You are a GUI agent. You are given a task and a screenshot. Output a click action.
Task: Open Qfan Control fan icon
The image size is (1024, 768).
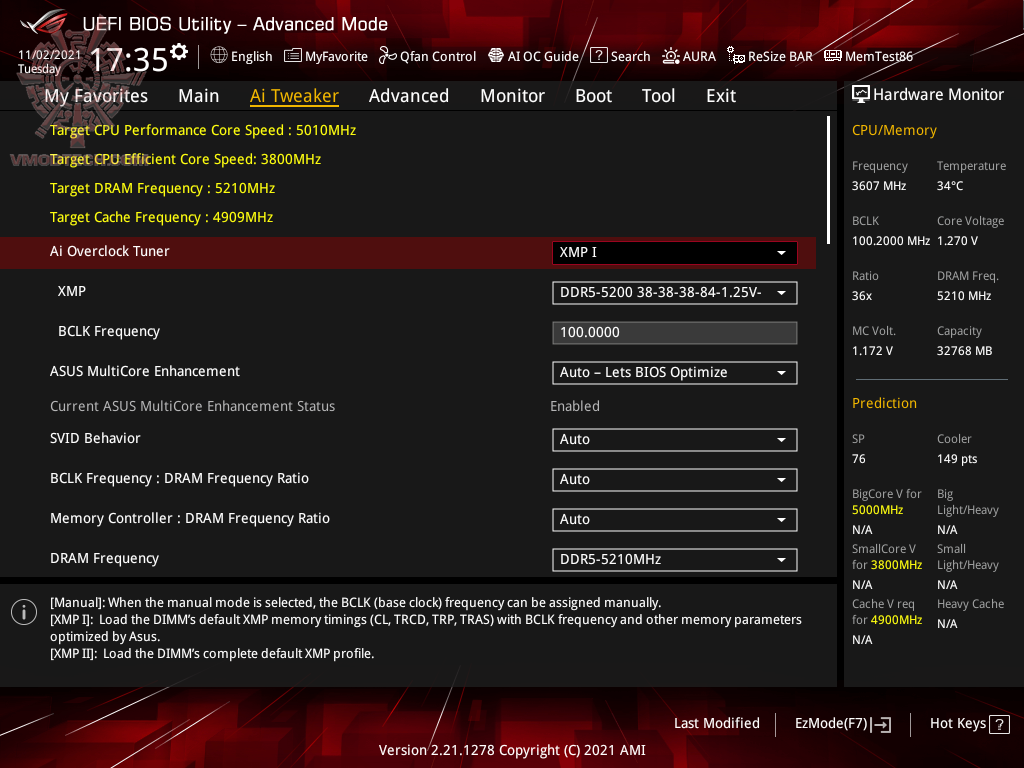click(x=387, y=56)
